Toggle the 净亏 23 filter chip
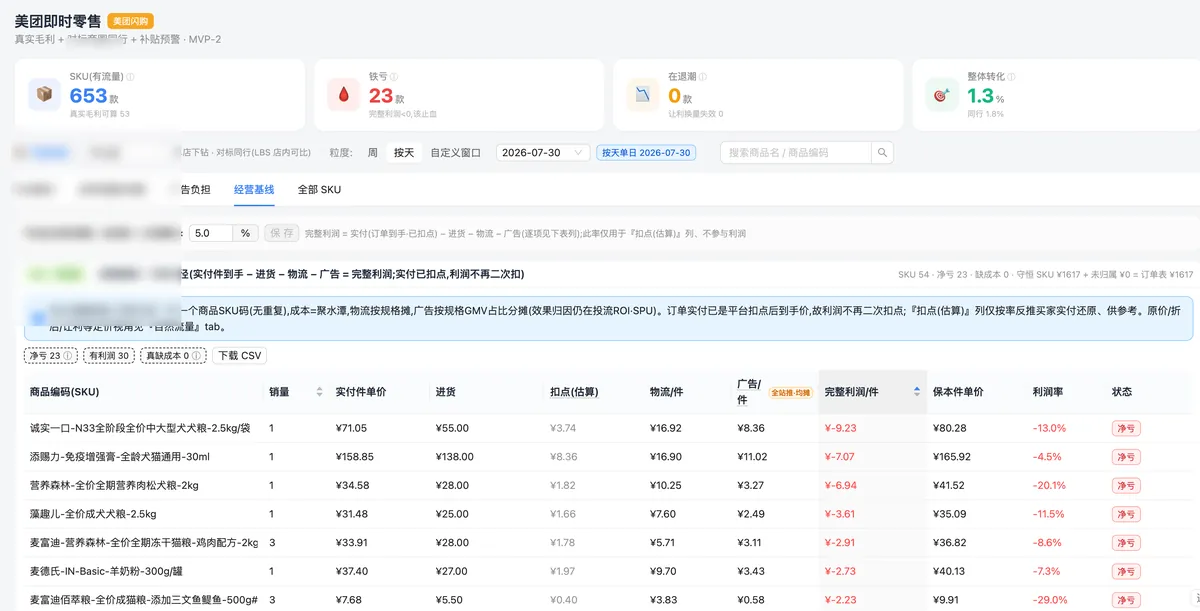Screen dimensions: 1200x611 click(51, 356)
